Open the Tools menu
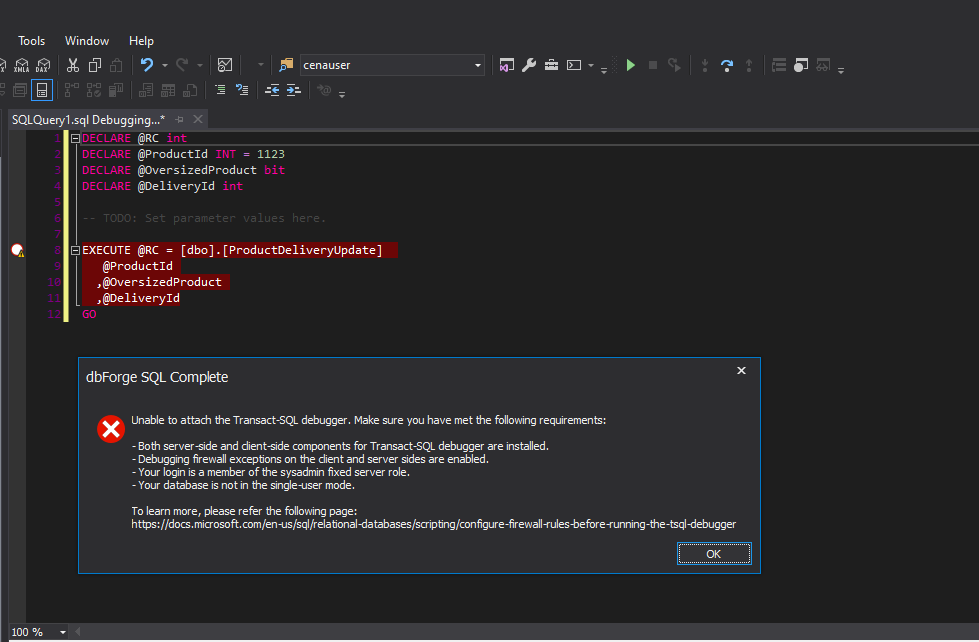This screenshot has width=979, height=642. coord(31,41)
